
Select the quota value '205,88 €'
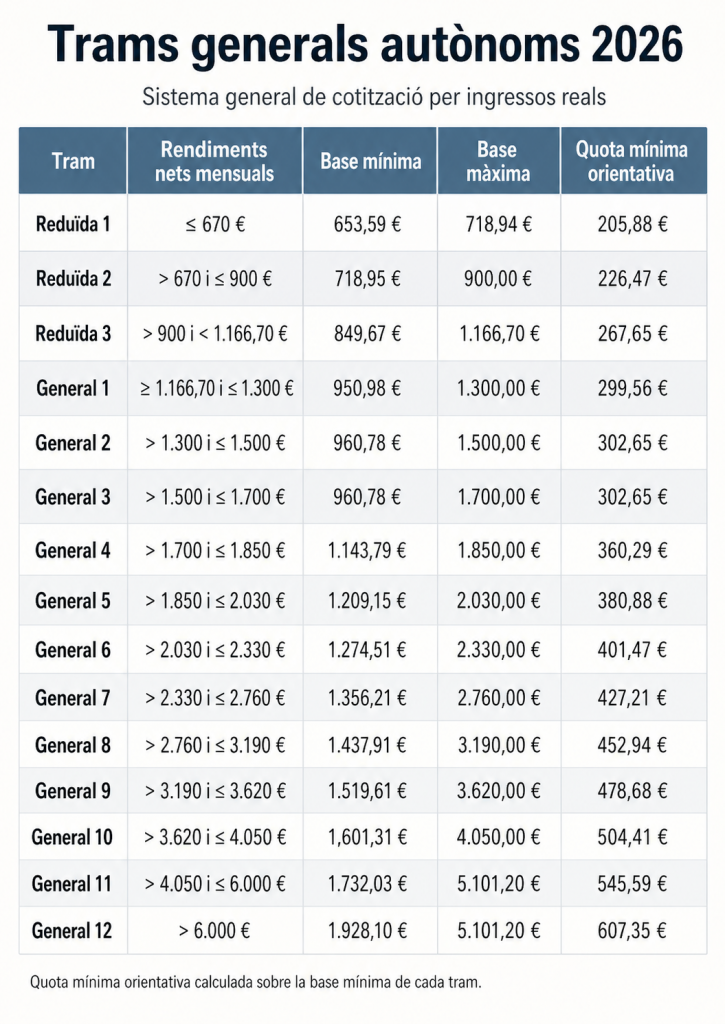631,224
